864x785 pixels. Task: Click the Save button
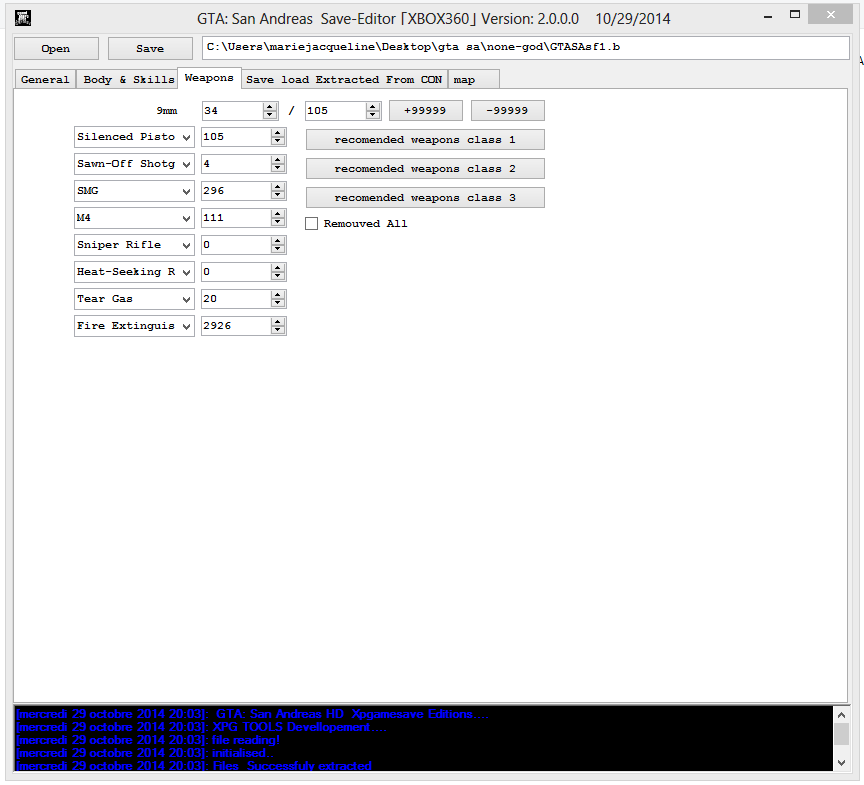point(150,48)
